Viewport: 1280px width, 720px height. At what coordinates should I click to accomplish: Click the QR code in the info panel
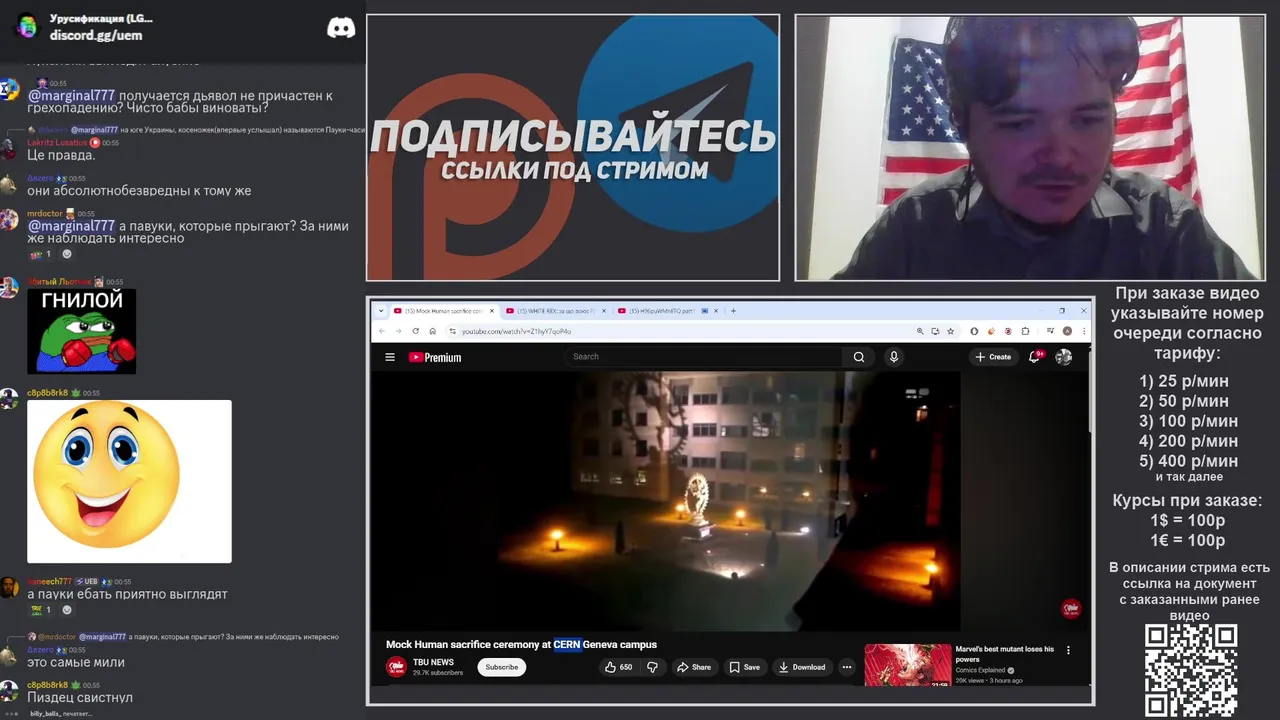point(1191,669)
